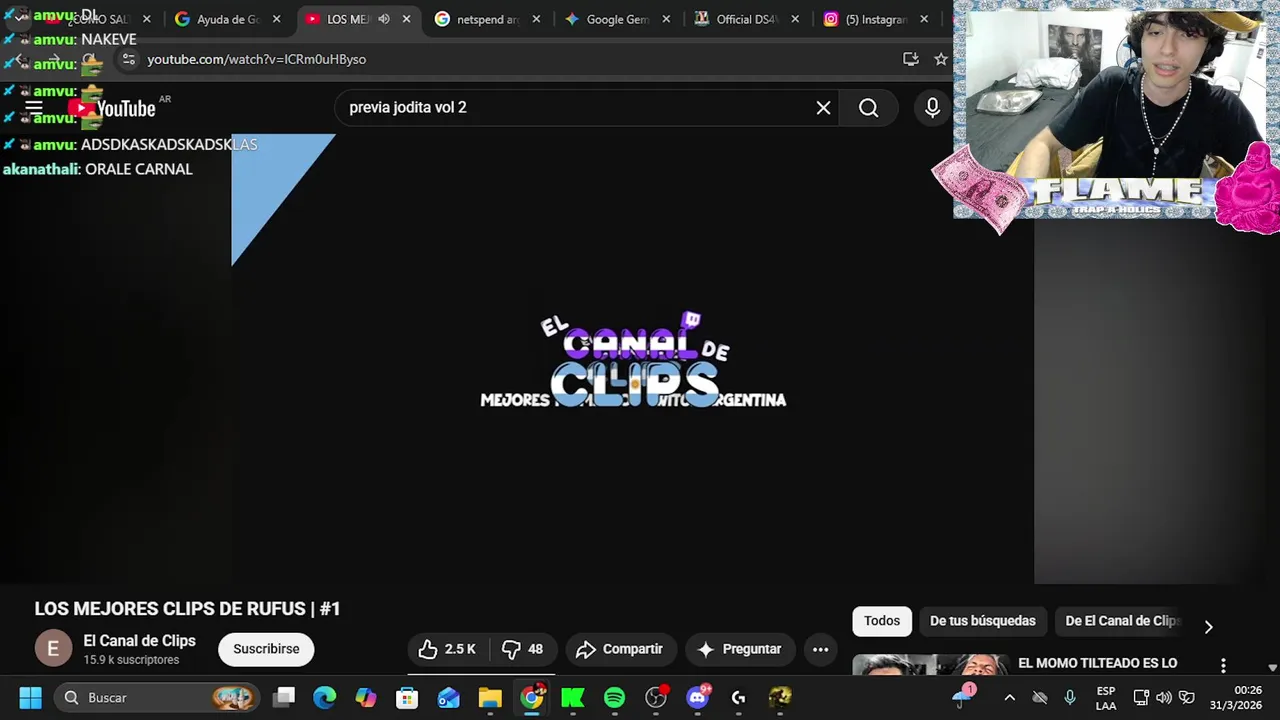
Task: Open the install-app icon in the address bar
Action: tap(910, 59)
